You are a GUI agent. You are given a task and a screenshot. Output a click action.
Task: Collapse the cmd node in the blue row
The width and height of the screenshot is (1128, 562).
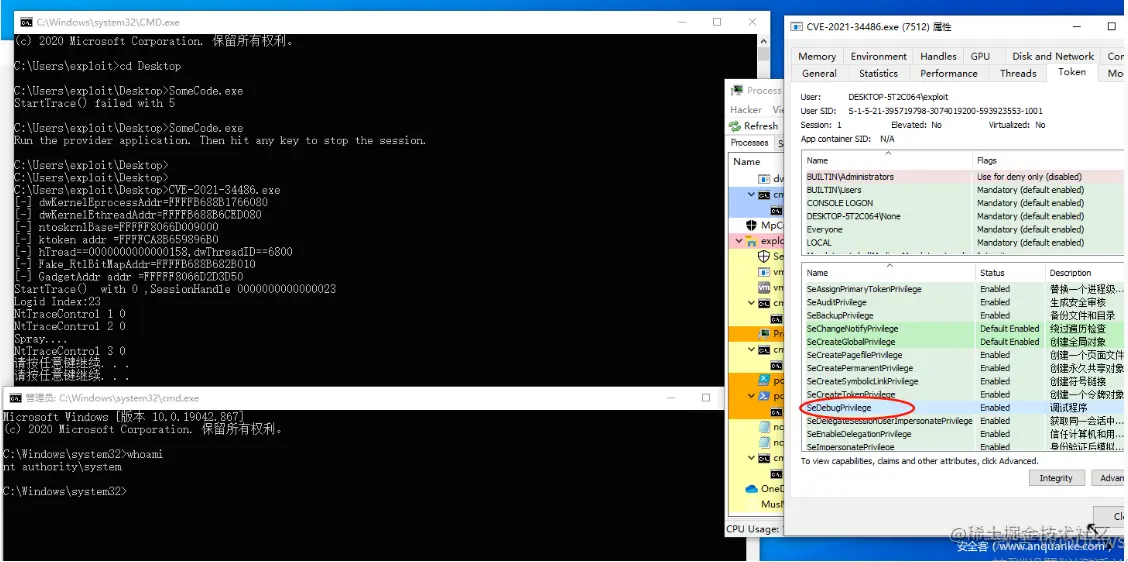(x=752, y=194)
